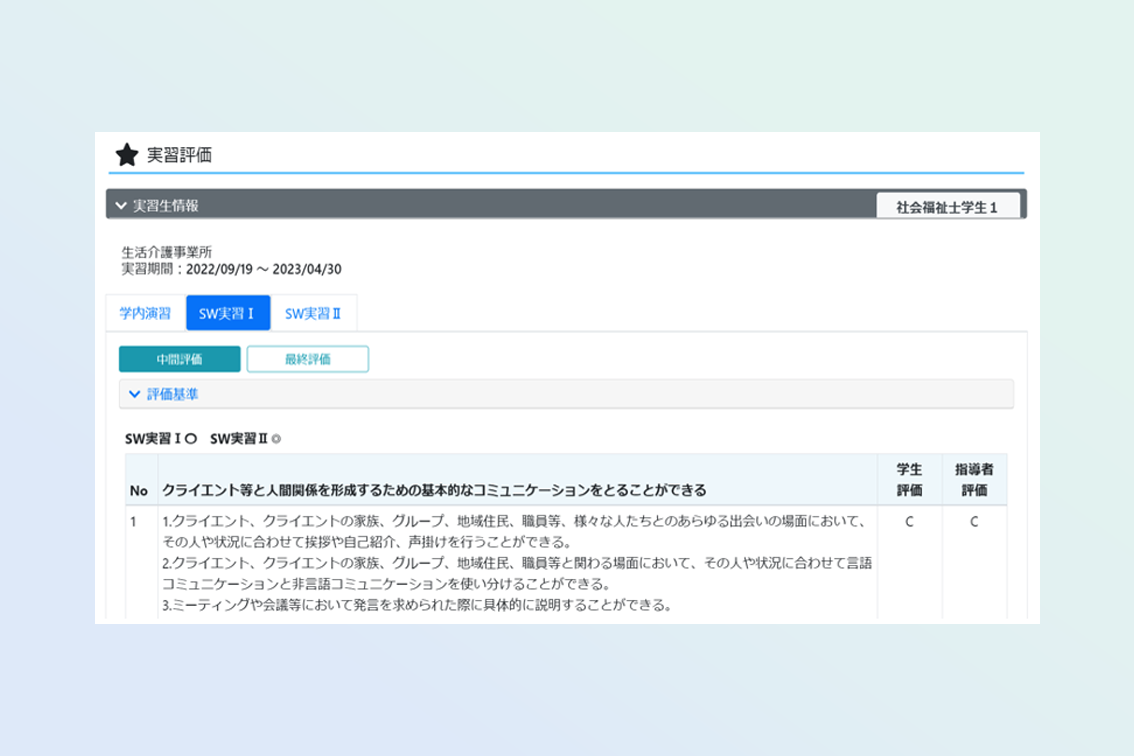Click the 生活介護事業所 facility name

click(166, 252)
